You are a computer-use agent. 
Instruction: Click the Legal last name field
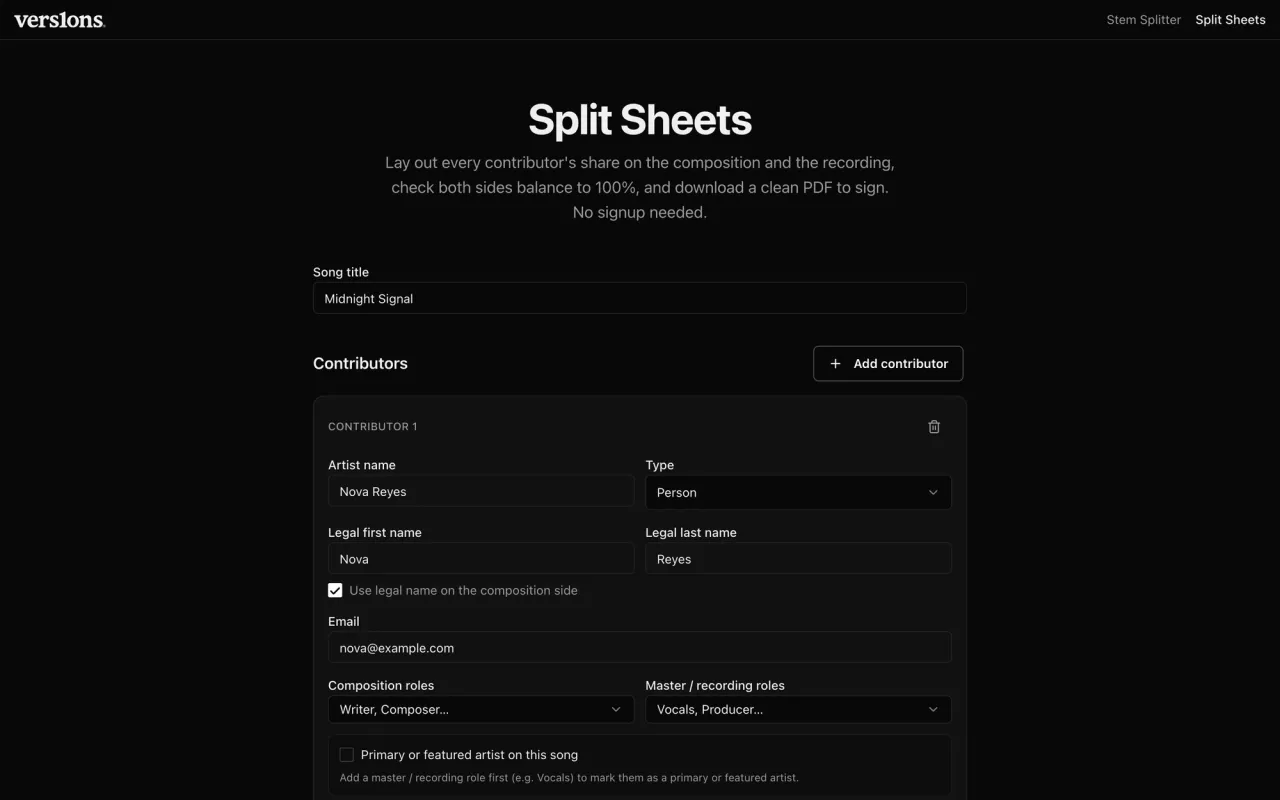(x=798, y=559)
